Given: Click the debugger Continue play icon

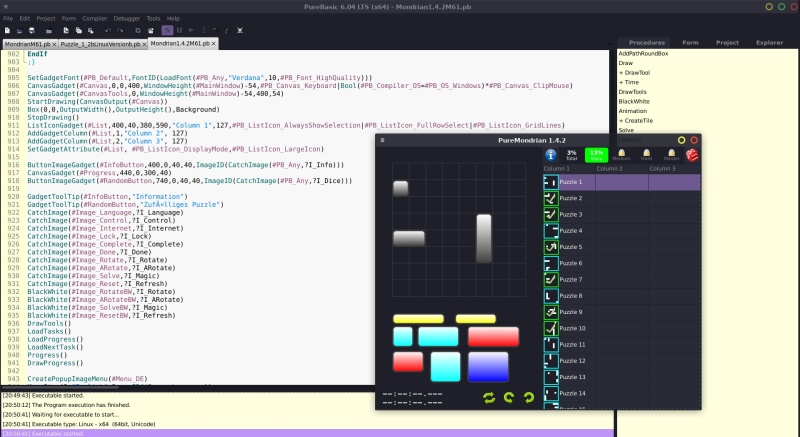Looking at the screenshot, I should coord(191,31).
